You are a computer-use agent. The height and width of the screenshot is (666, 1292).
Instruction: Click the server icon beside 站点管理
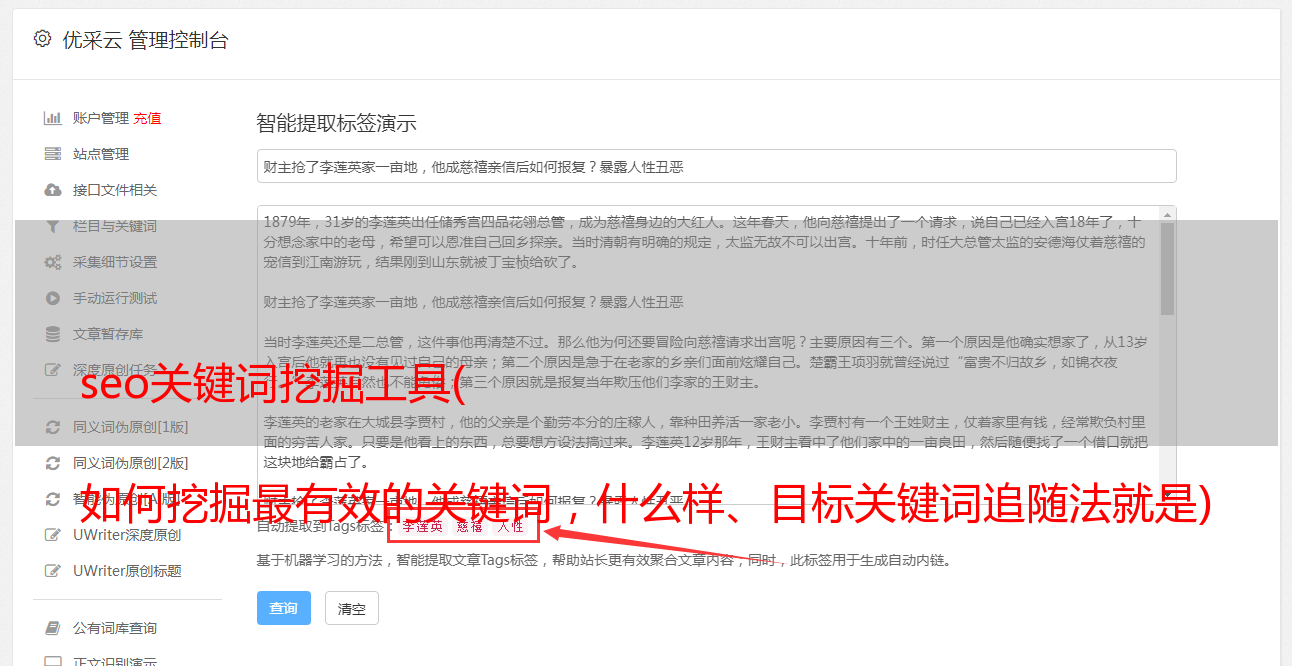coord(53,154)
